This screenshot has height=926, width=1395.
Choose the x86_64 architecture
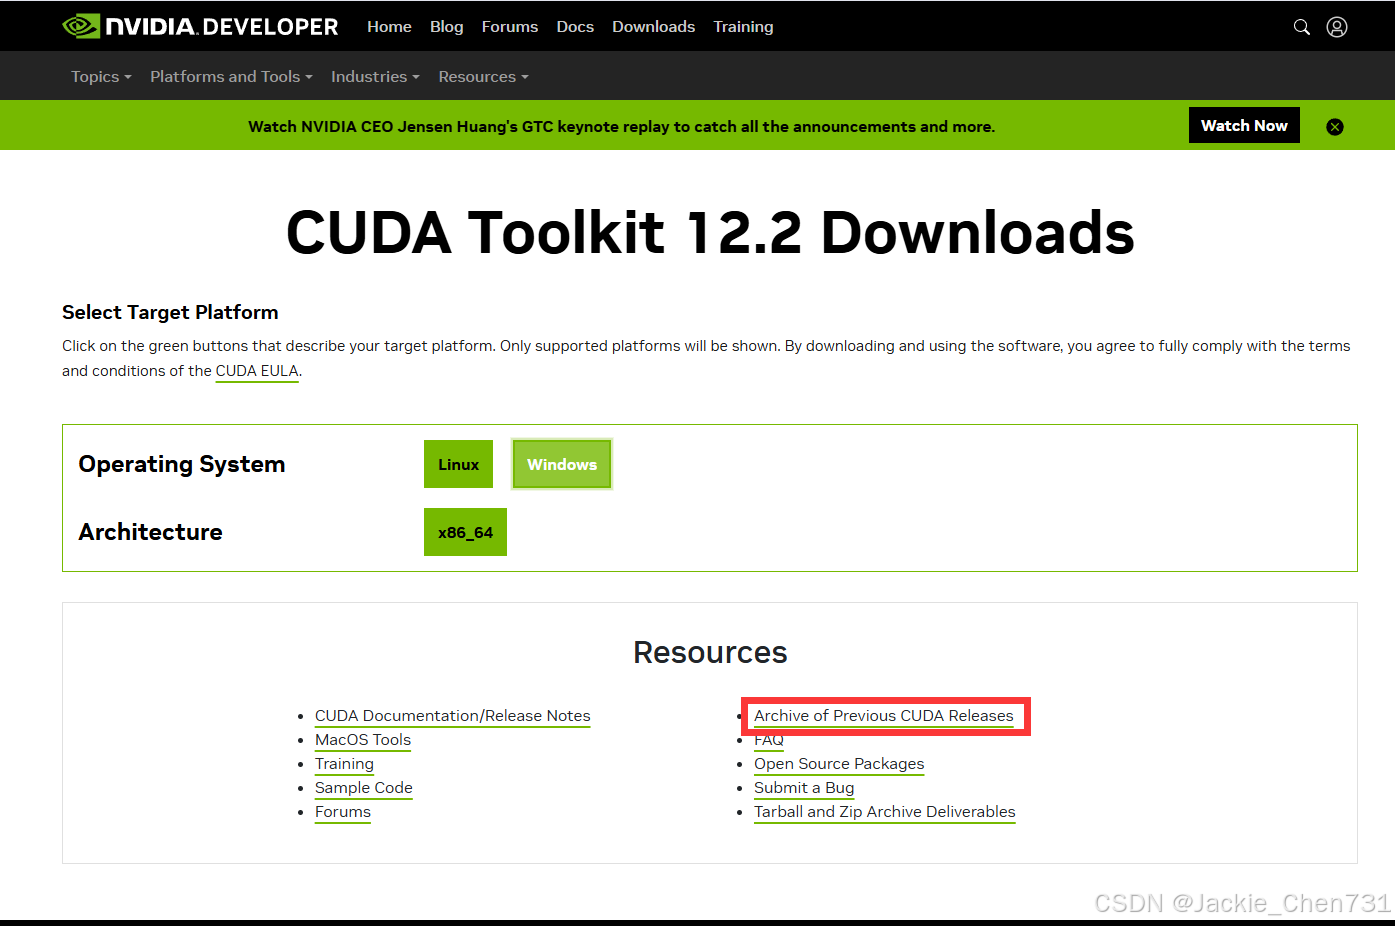click(465, 532)
